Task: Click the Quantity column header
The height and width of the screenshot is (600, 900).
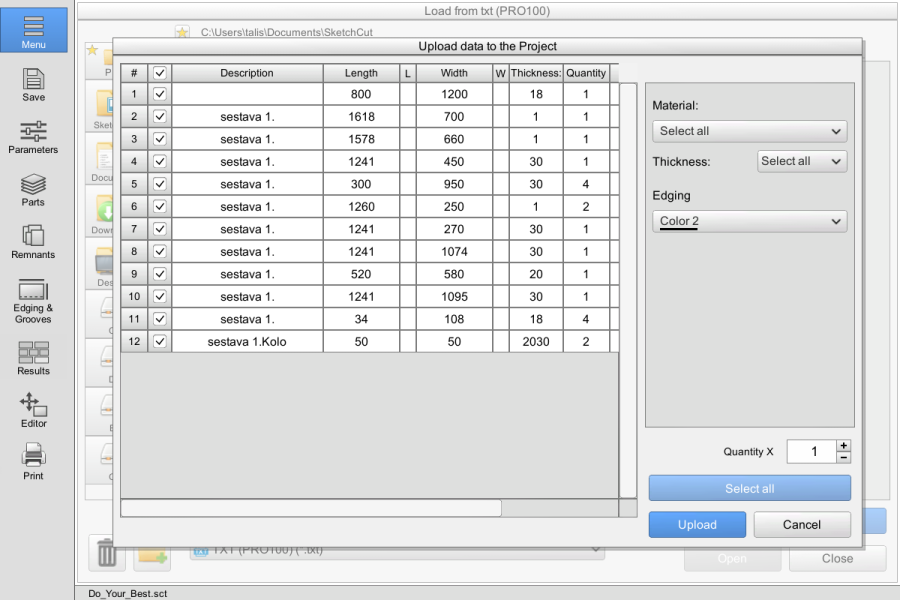Action: pyautogui.click(x=586, y=73)
